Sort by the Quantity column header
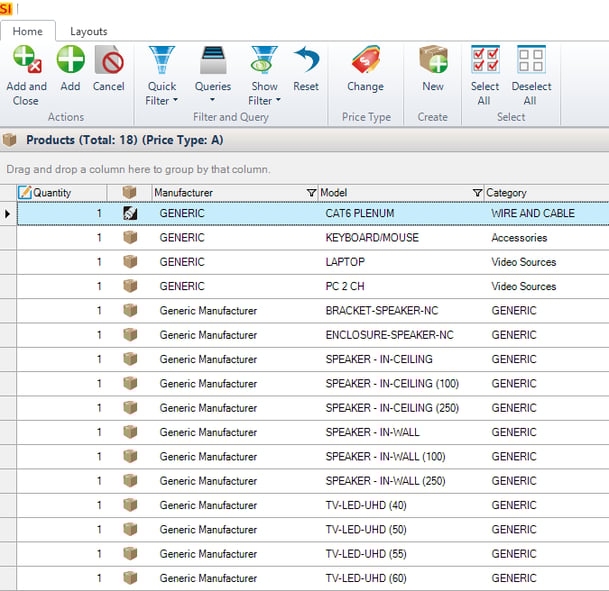 [62, 193]
